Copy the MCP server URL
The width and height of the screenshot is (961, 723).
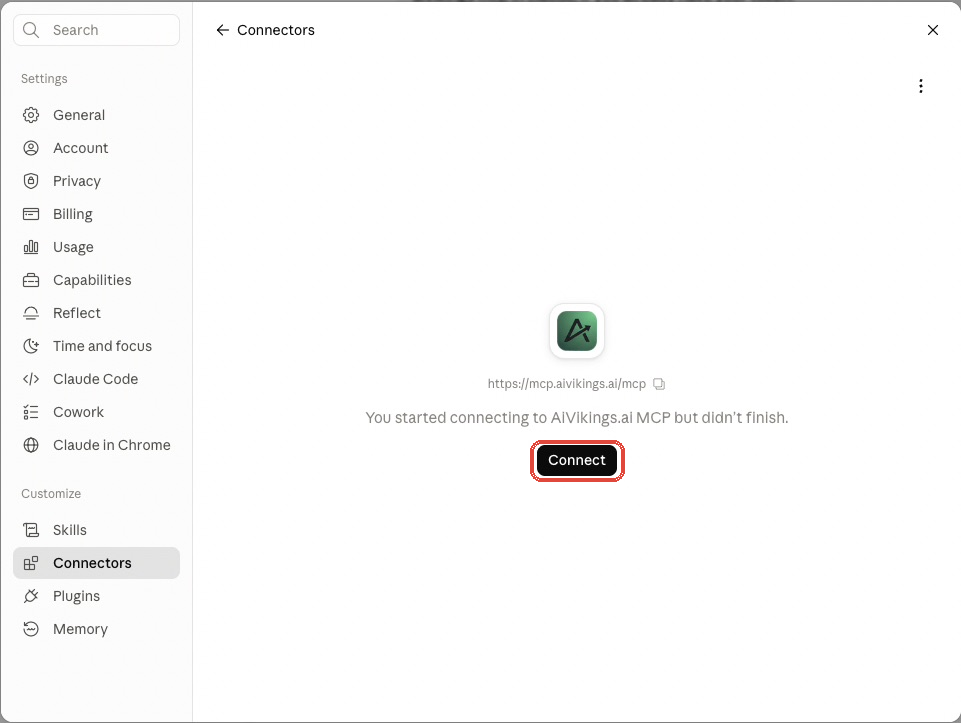(659, 384)
